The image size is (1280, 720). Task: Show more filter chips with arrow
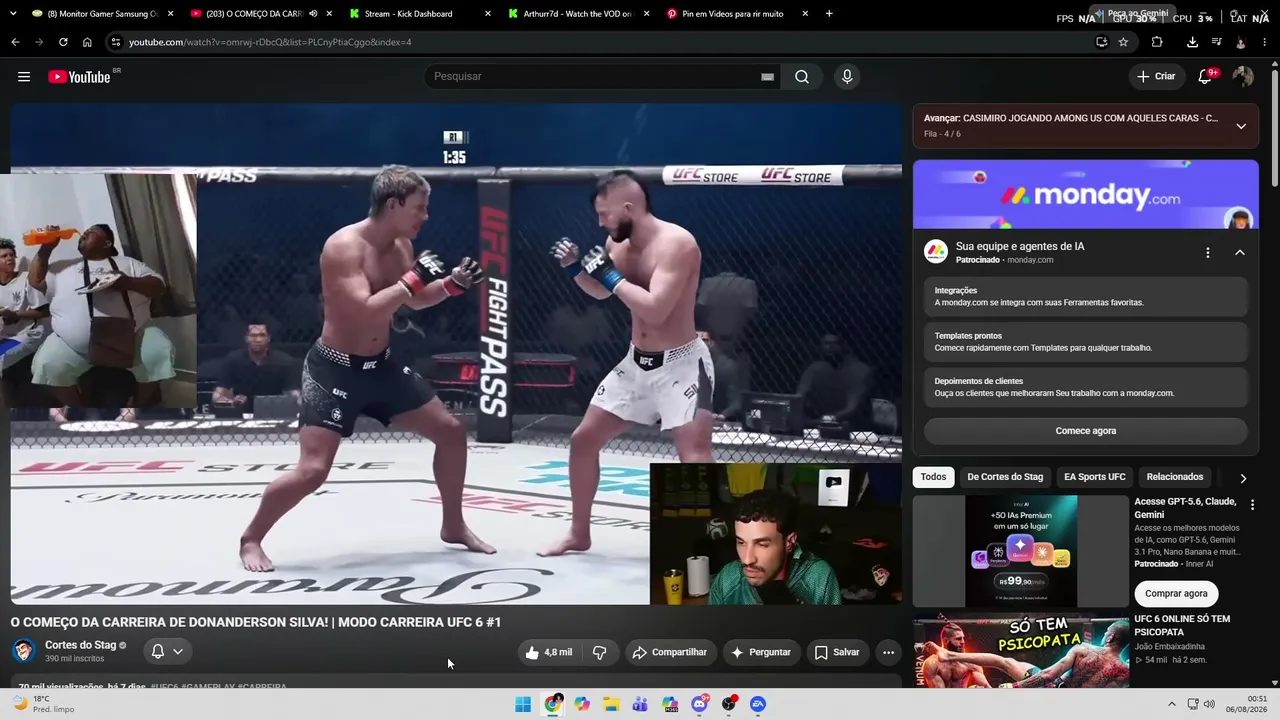click(1243, 478)
